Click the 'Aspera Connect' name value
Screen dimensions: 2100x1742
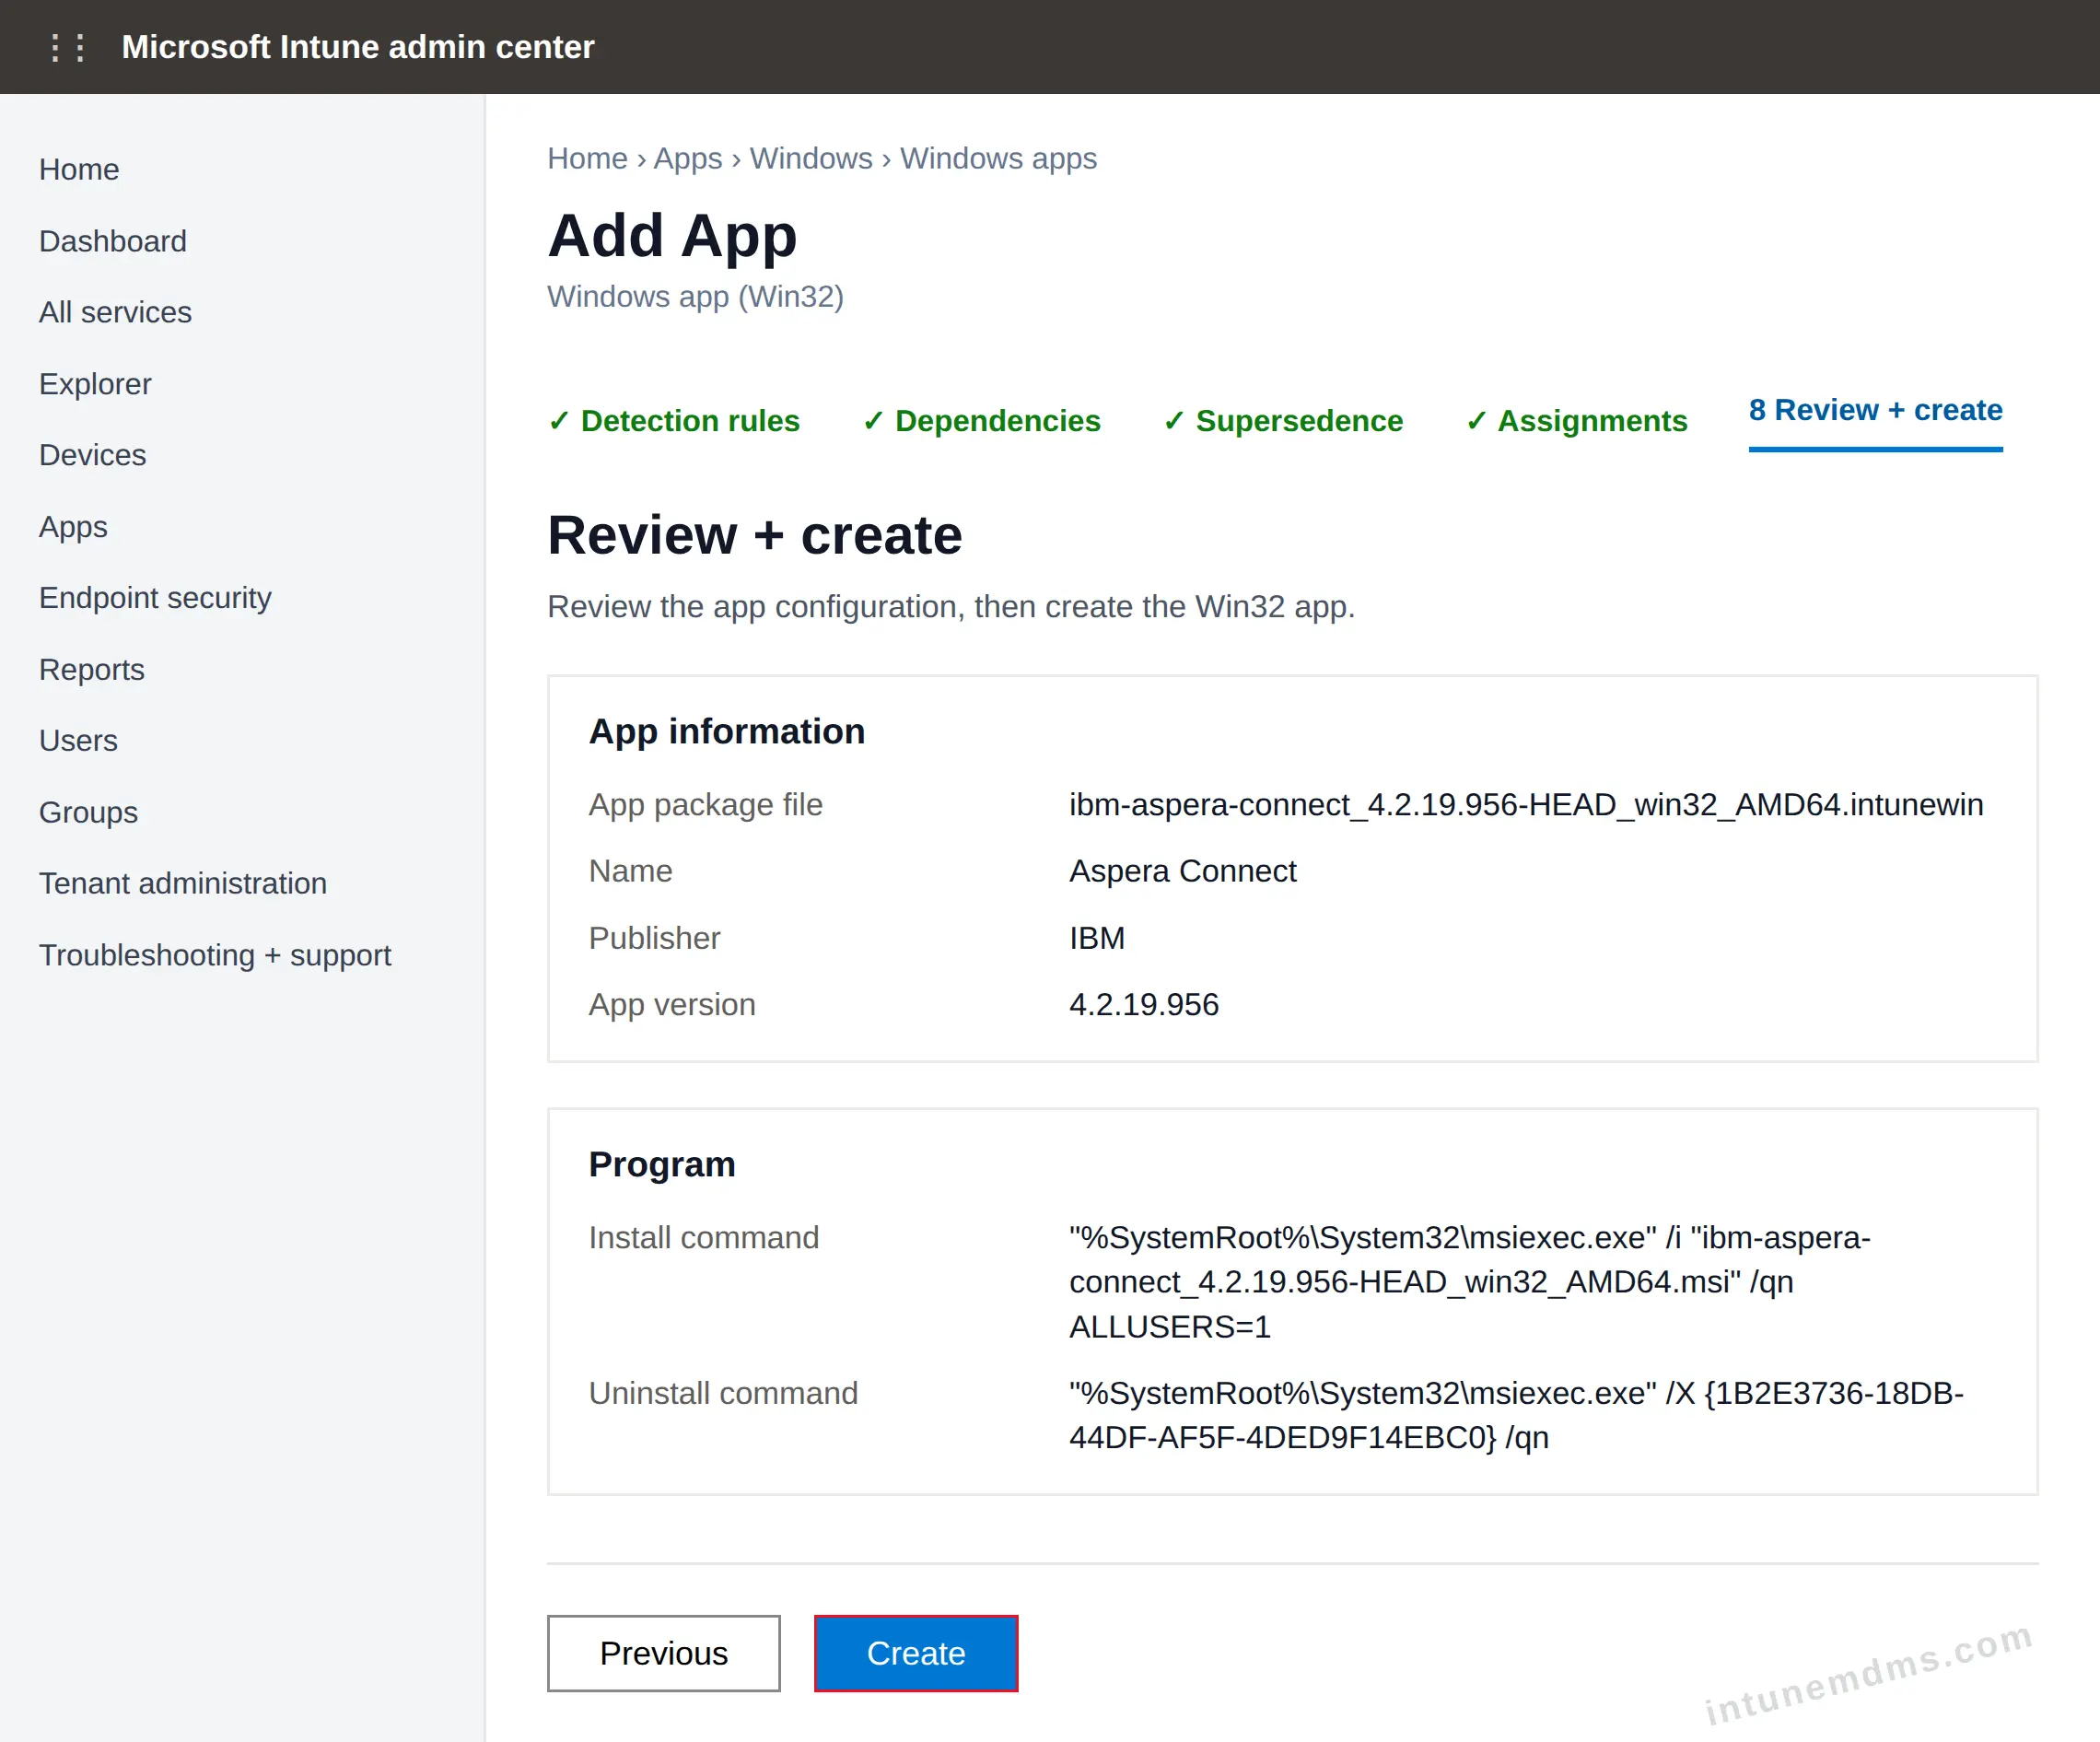(x=1182, y=871)
